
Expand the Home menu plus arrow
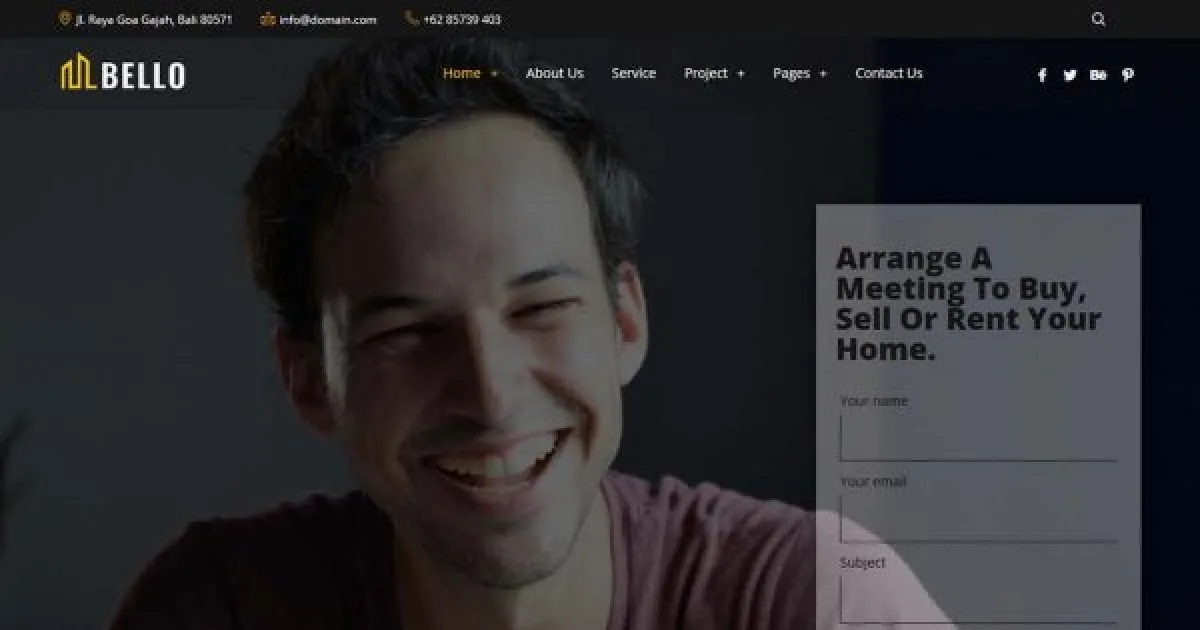[x=494, y=74]
